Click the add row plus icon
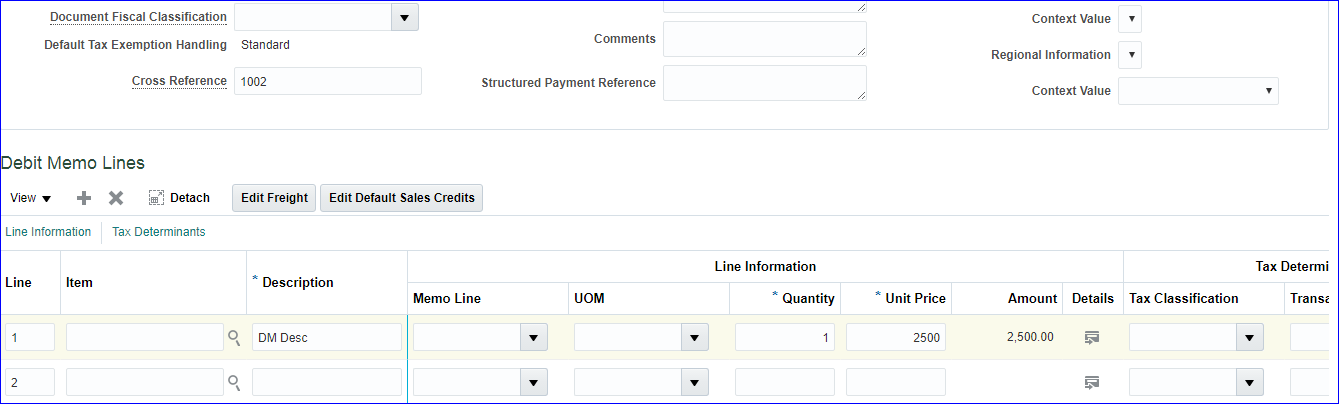 [84, 198]
